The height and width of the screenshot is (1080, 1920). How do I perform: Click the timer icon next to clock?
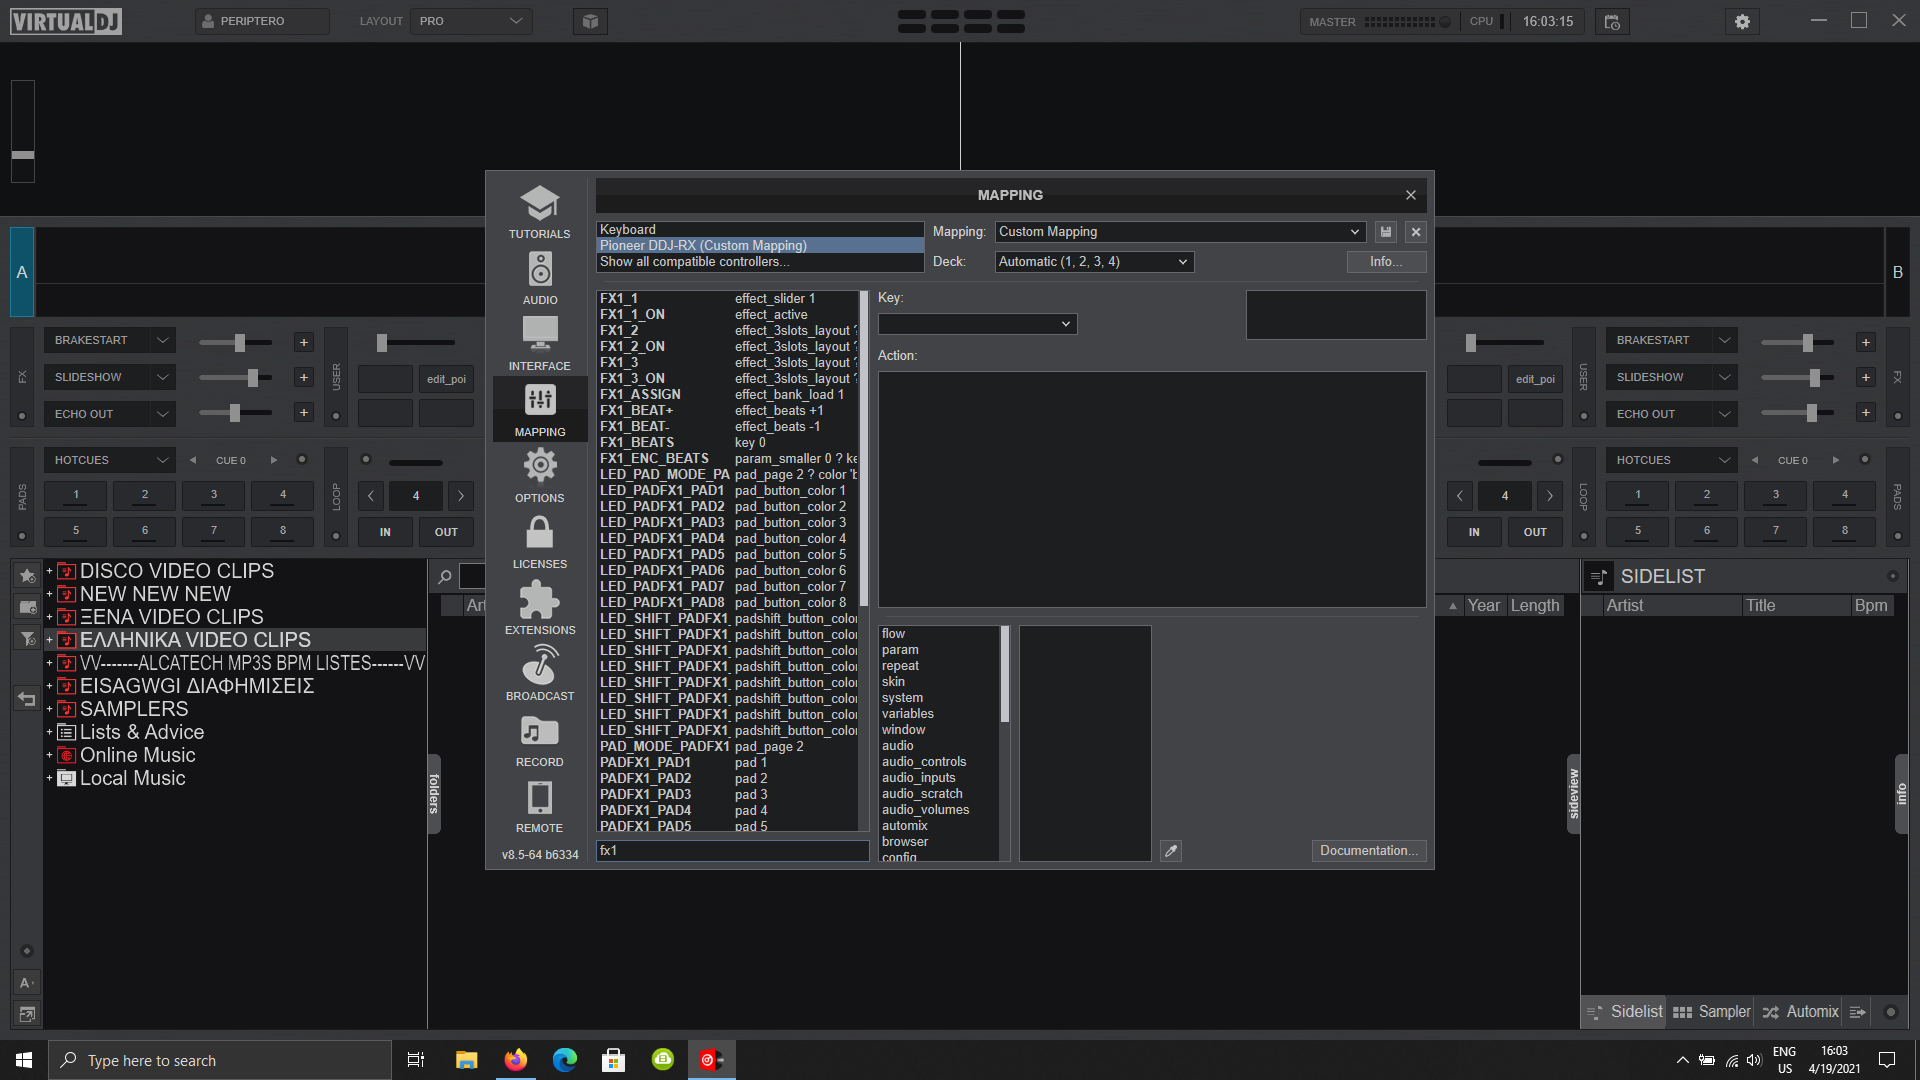1612,21
